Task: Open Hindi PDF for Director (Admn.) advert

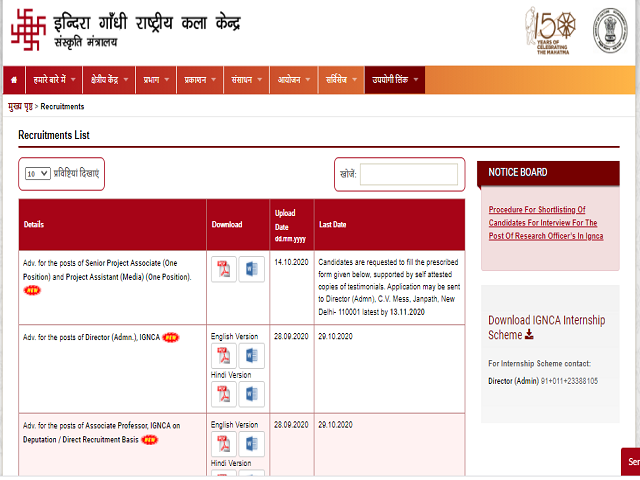Action: click(224, 394)
